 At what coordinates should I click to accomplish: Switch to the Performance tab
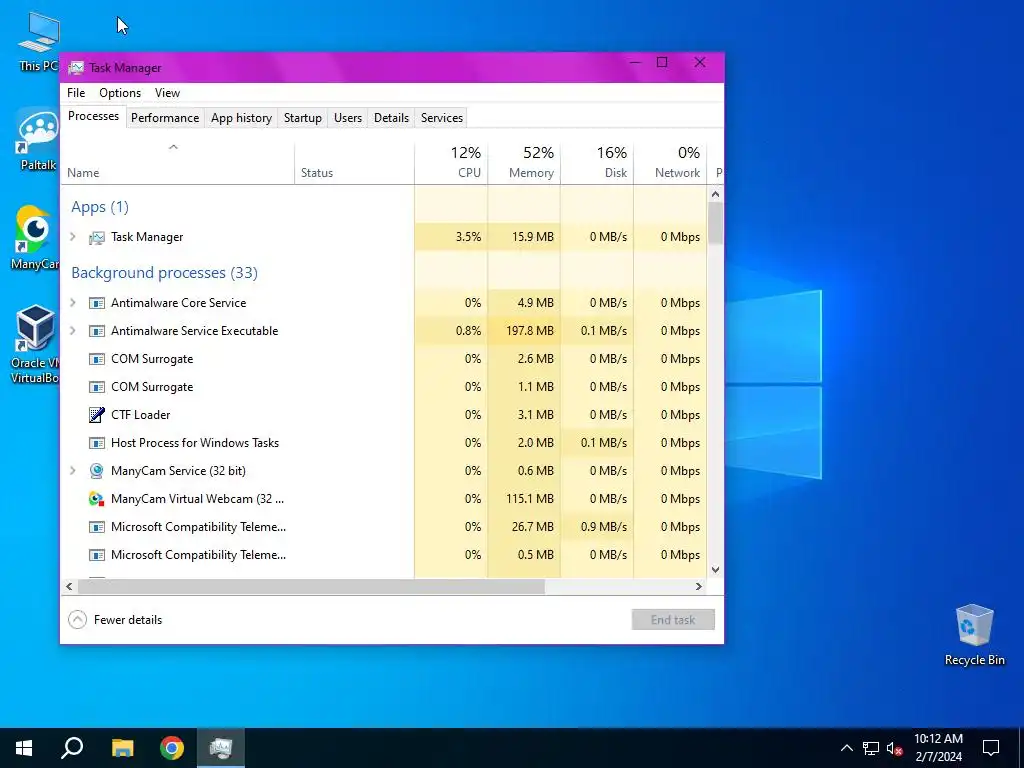click(165, 118)
